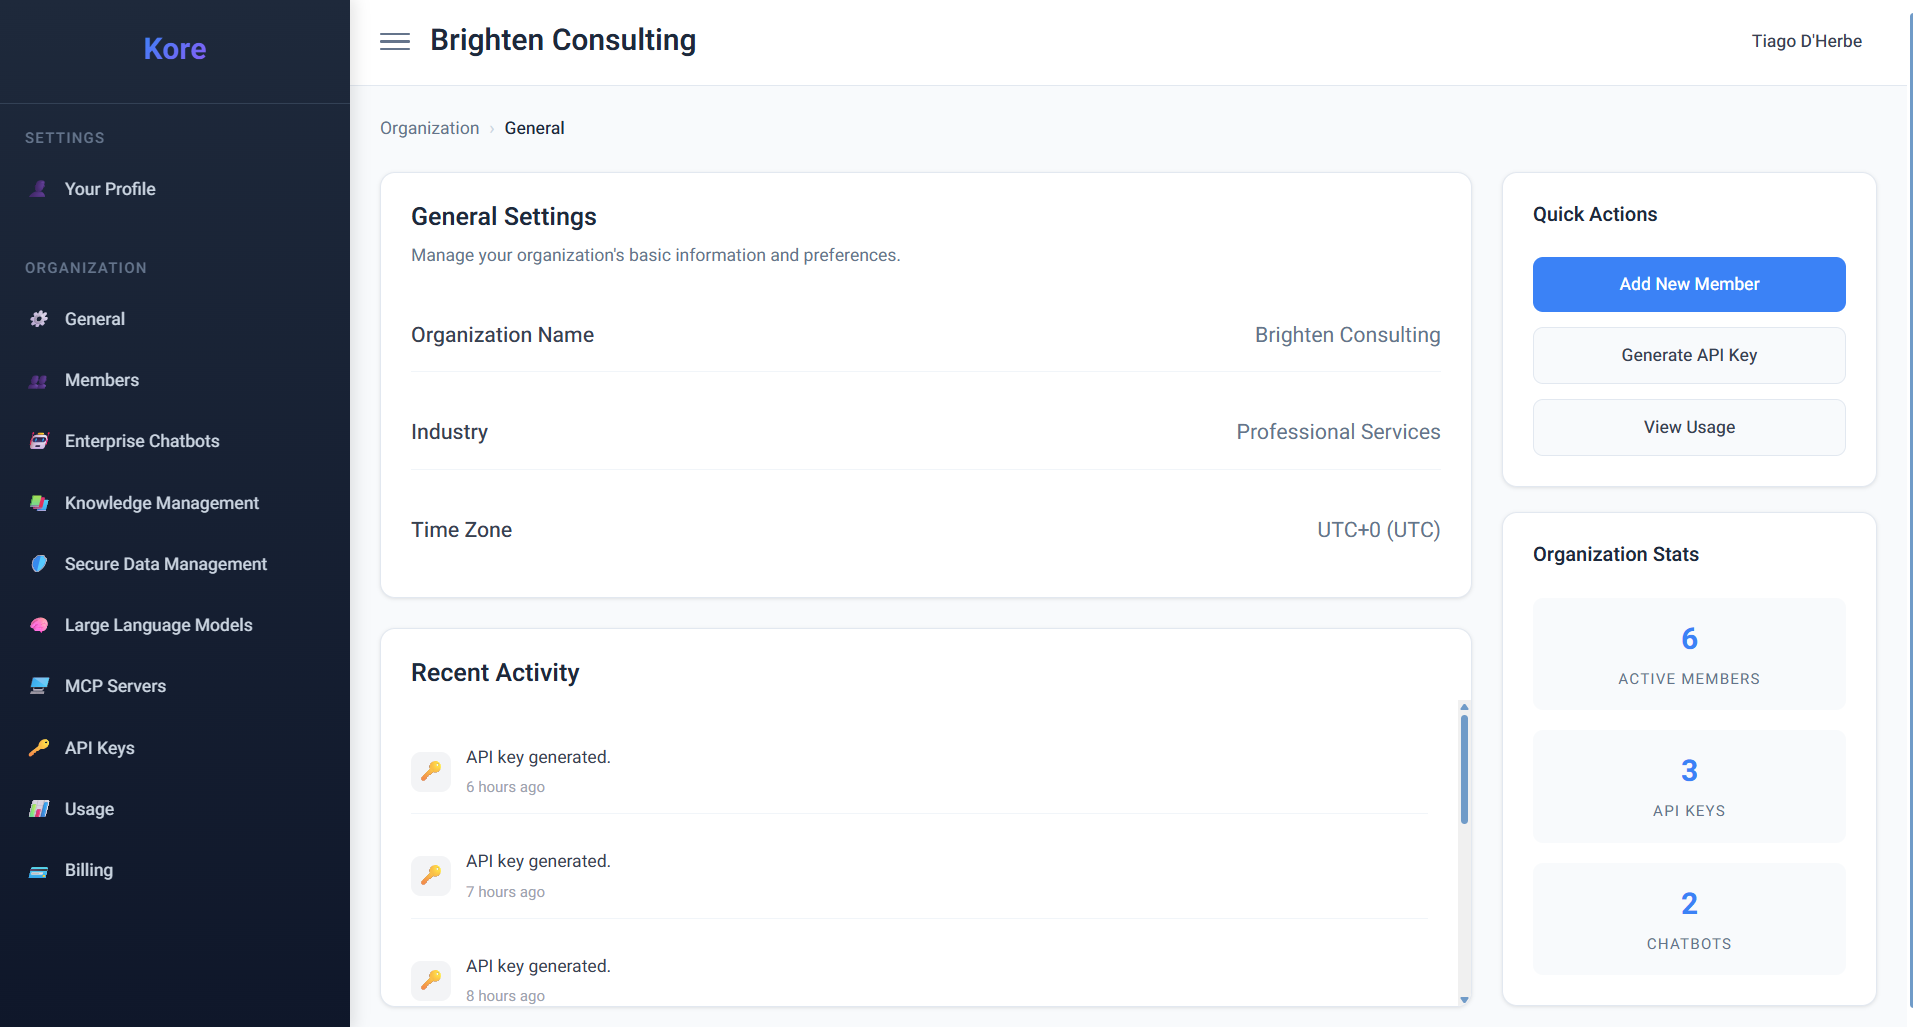Click the scroll down arrow in Recent Activity
Image resolution: width=1913 pixels, height=1027 pixels.
tap(1464, 999)
